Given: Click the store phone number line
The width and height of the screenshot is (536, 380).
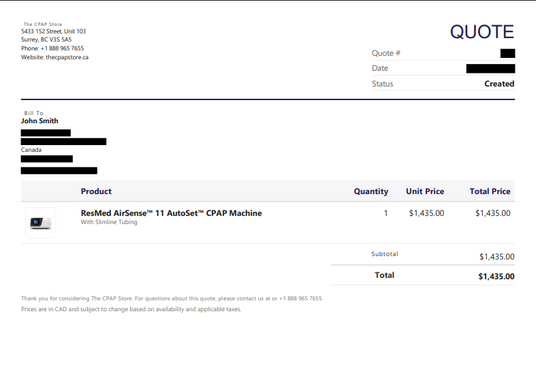Looking at the screenshot, I should 52,48.
